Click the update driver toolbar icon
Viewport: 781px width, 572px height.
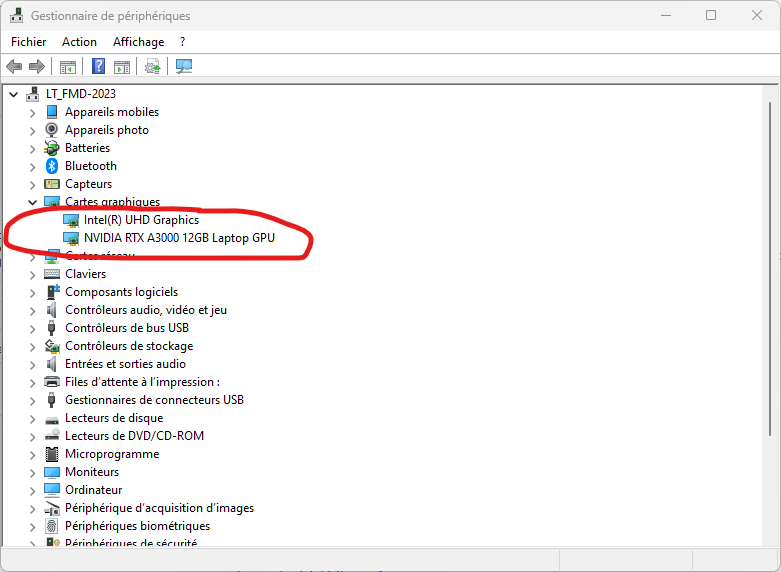point(152,67)
